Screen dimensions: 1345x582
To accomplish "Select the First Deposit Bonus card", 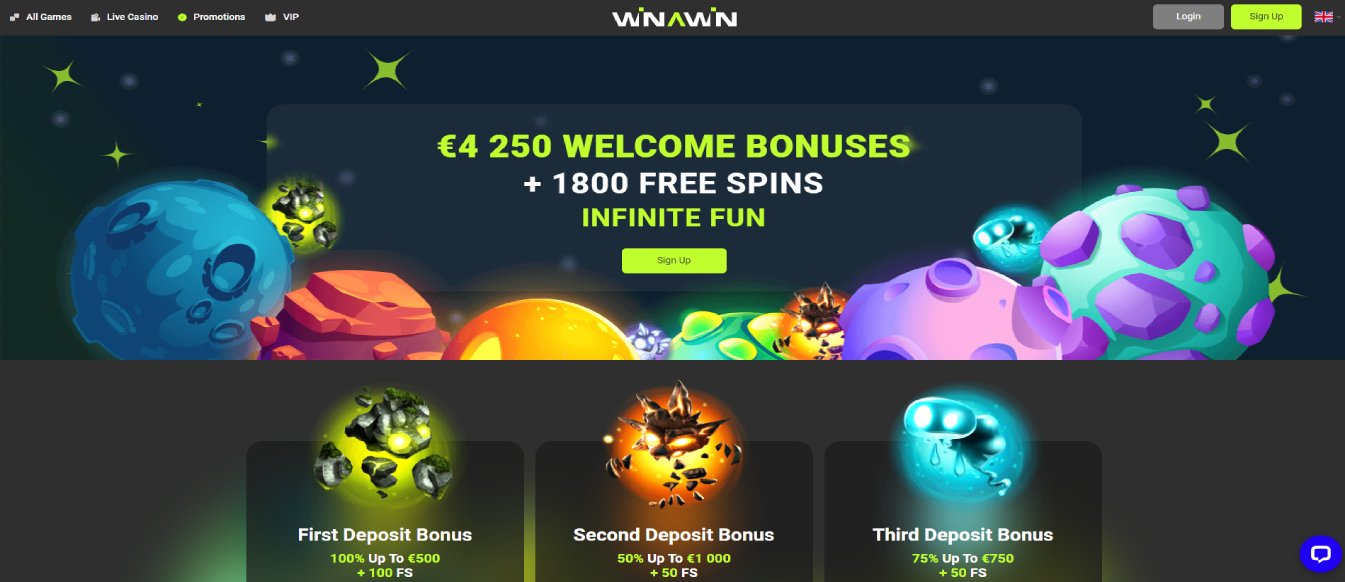I will 385,511.
